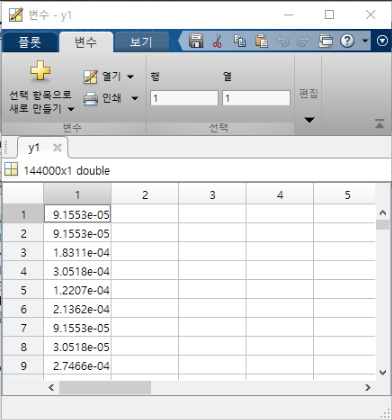
Task: Click the variable editor title bar icon
Action: coord(16,15)
